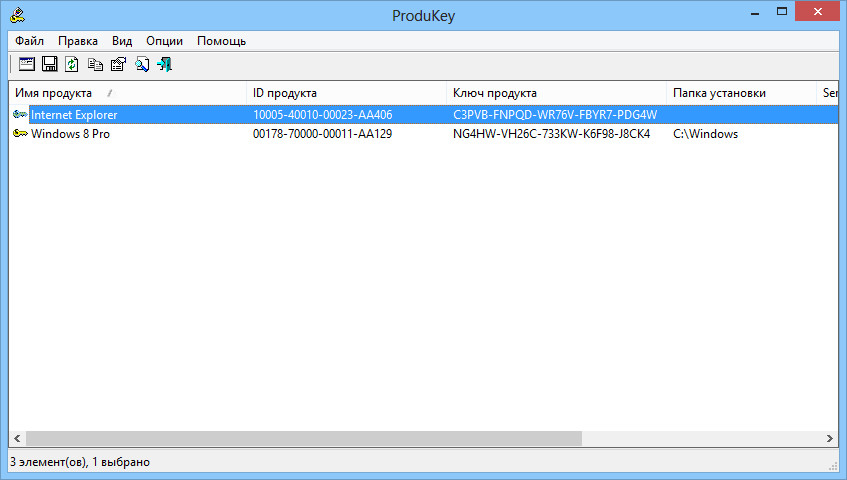Click the Find magnifier toolbar icon
The width and height of the screenshot is (847, 480).
pyautogui.click(x=142, y=64)
